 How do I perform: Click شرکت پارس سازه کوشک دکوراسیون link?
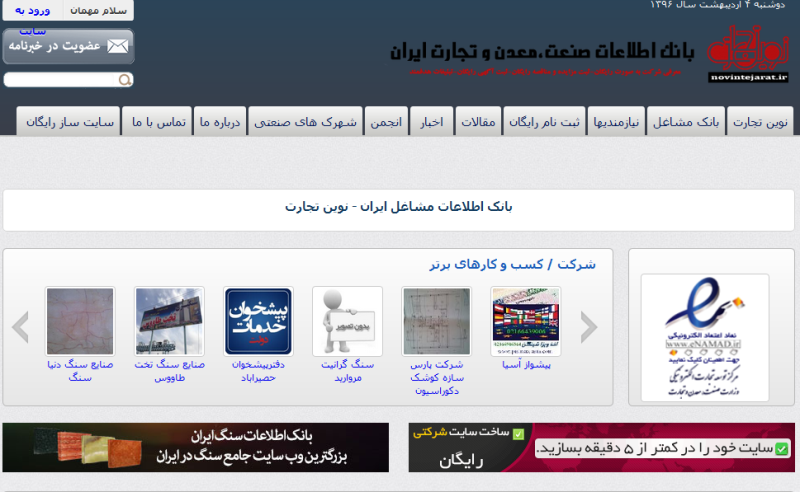[437, 378]
